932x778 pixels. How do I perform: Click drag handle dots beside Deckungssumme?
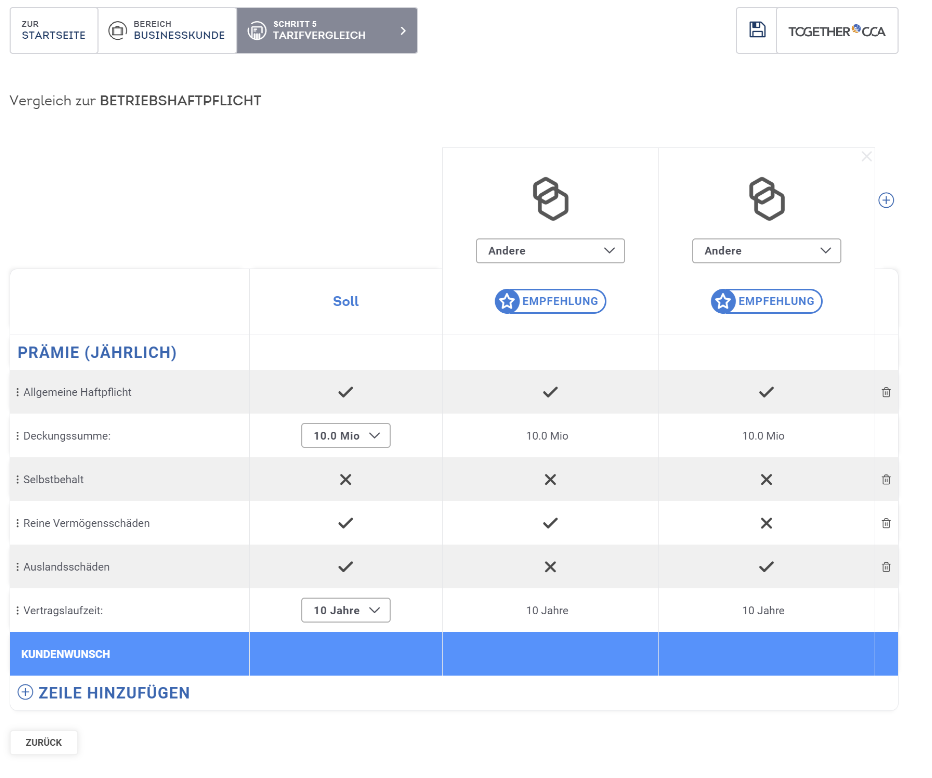(18, 436)
